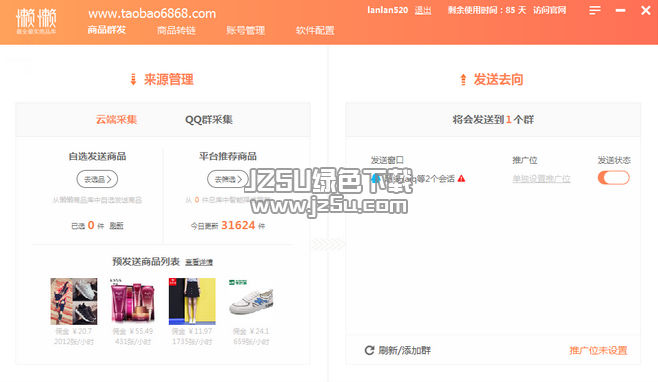Click the 单独设置推广位 link
Image resolution: width=658 pixels, height=382 pixels.
tap(541, 179)
